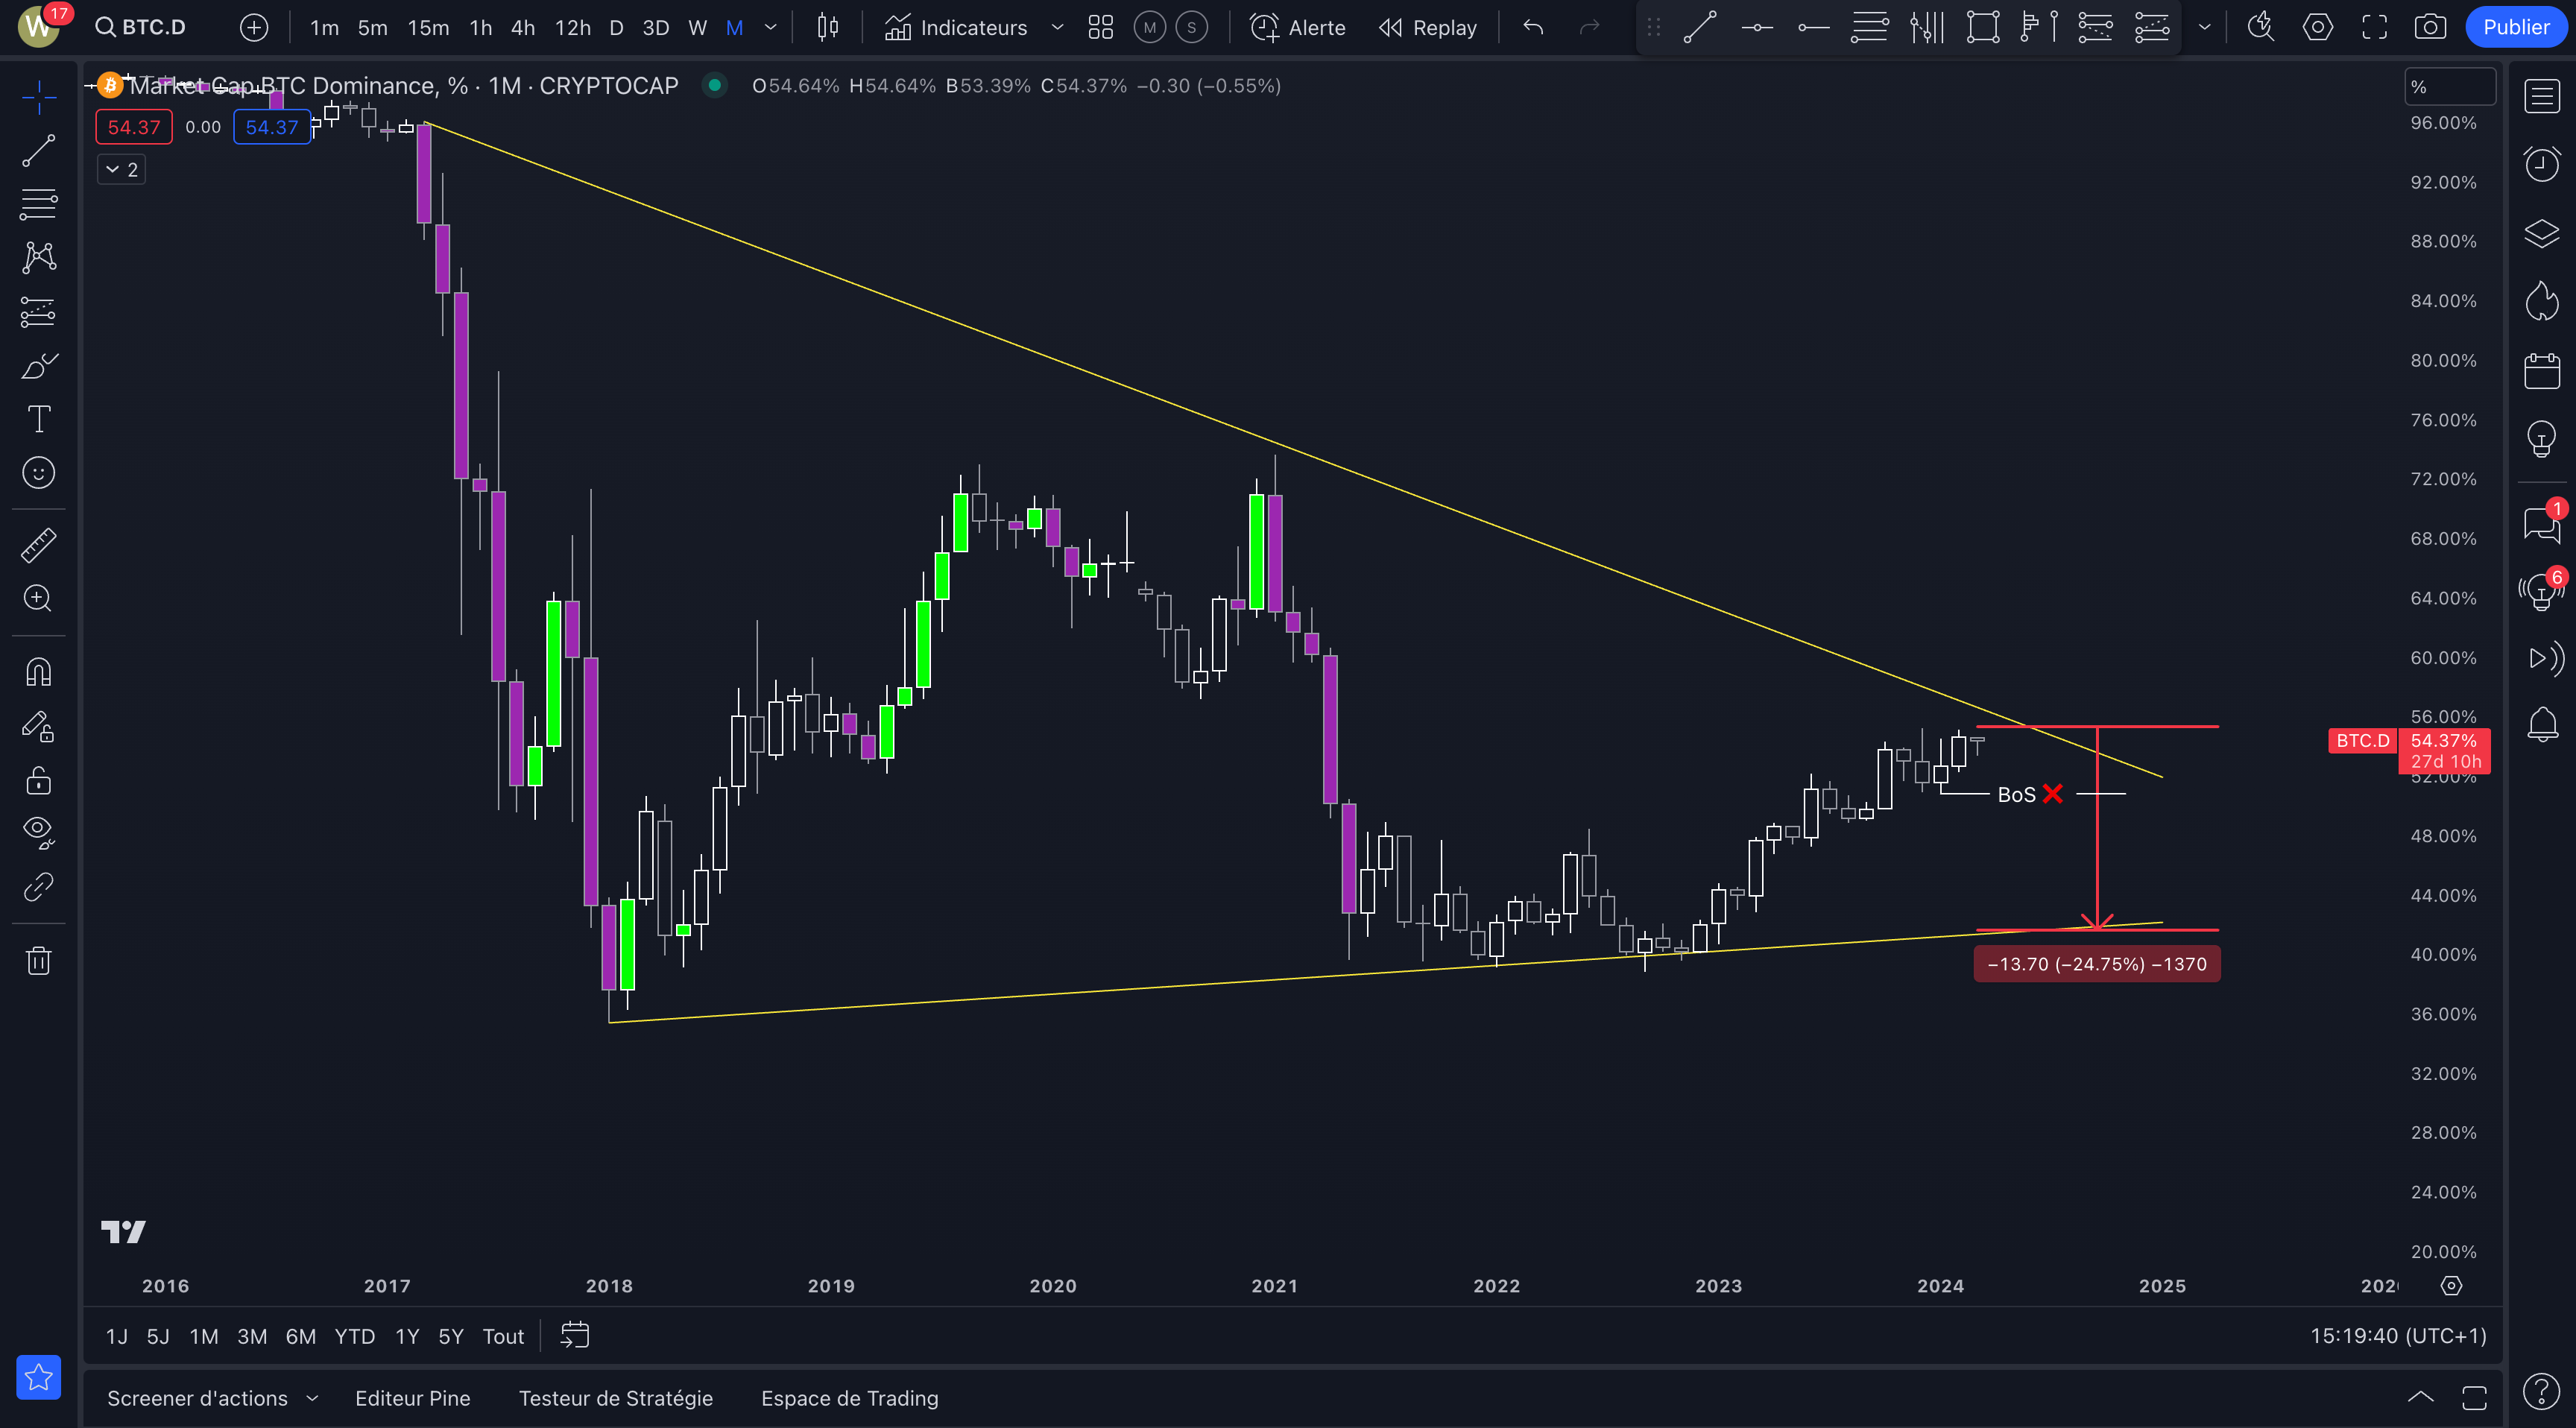Select the horizontal line favorite tool
Image resolution: width=2576 pixels, height=1428 pixels.
tap(1757, 27)
